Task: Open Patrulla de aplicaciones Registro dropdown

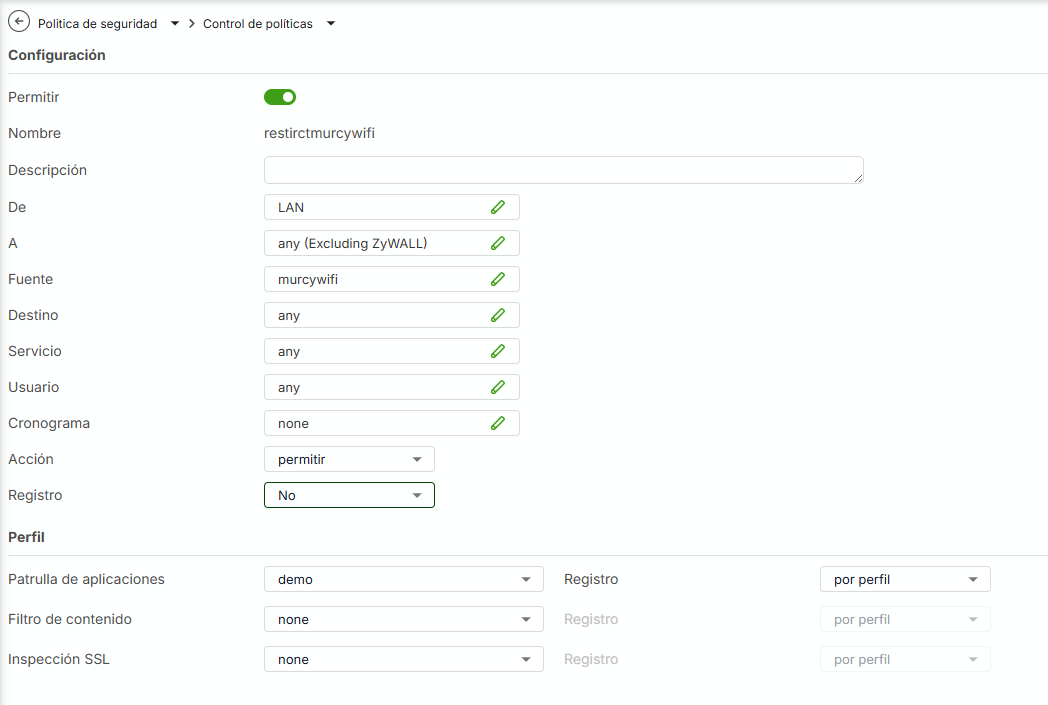Action: click(905, 579)
